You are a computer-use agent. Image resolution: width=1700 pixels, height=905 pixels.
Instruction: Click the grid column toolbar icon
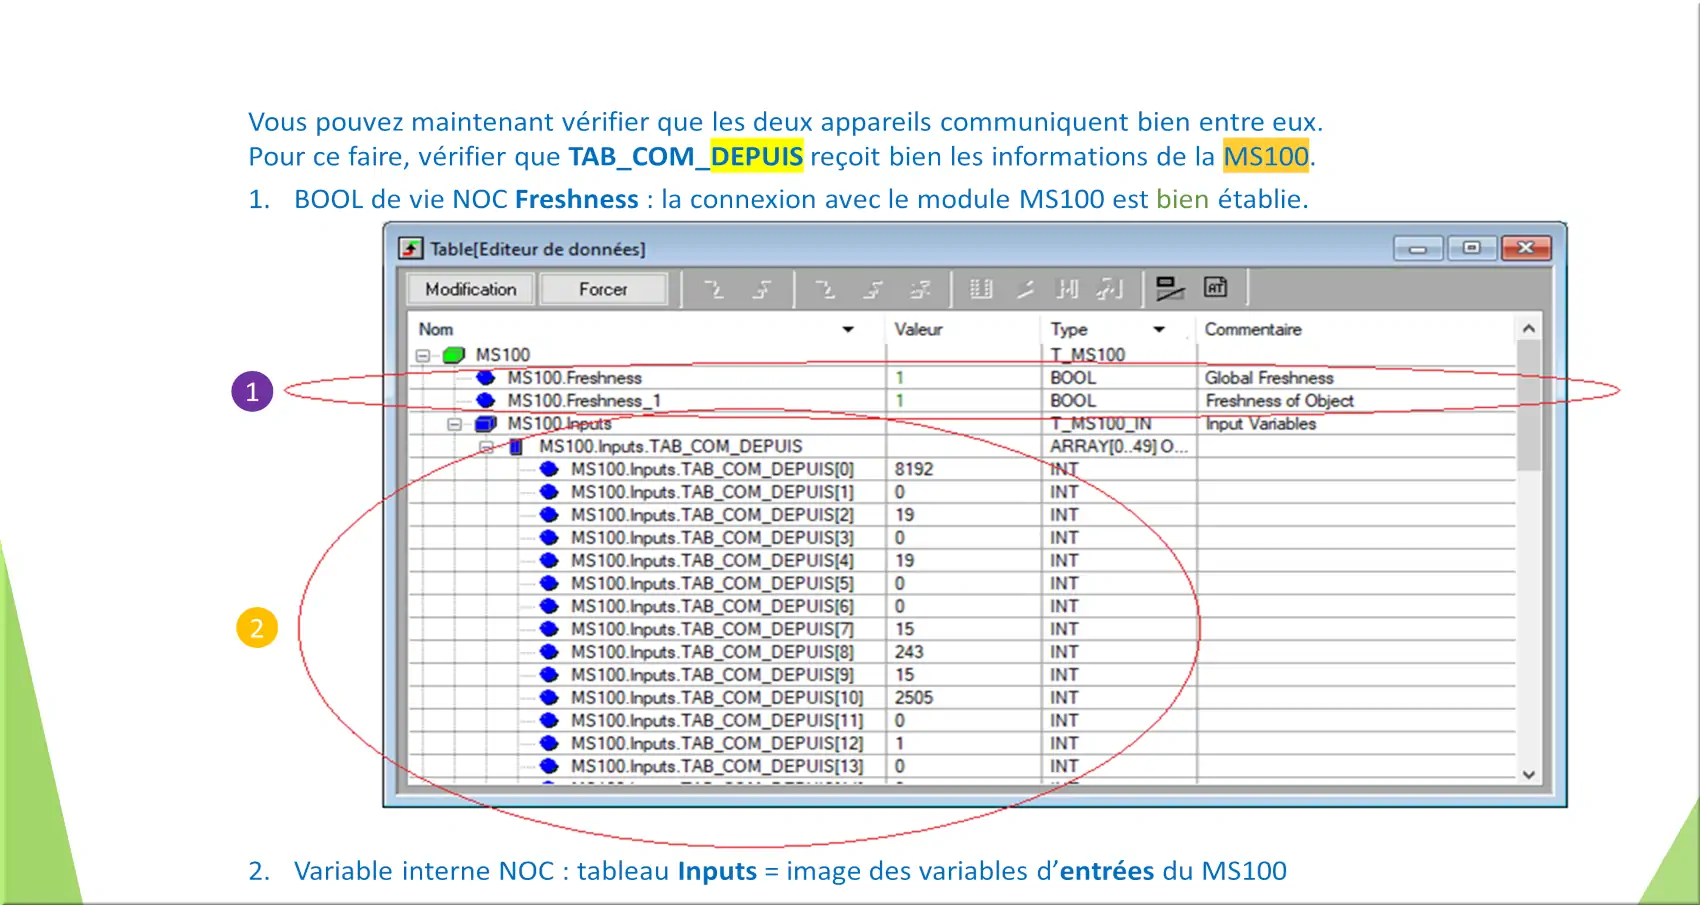click(981, 290)
